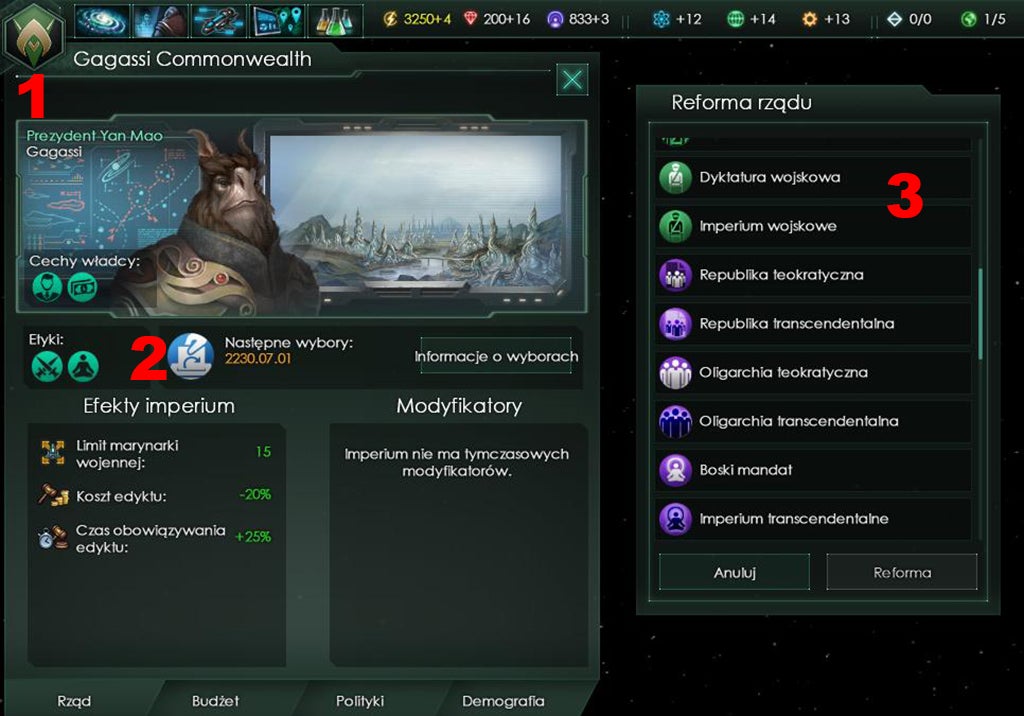Open the Demografia tab
Viewport: 1024px width, 716px height.
point(503,701)
